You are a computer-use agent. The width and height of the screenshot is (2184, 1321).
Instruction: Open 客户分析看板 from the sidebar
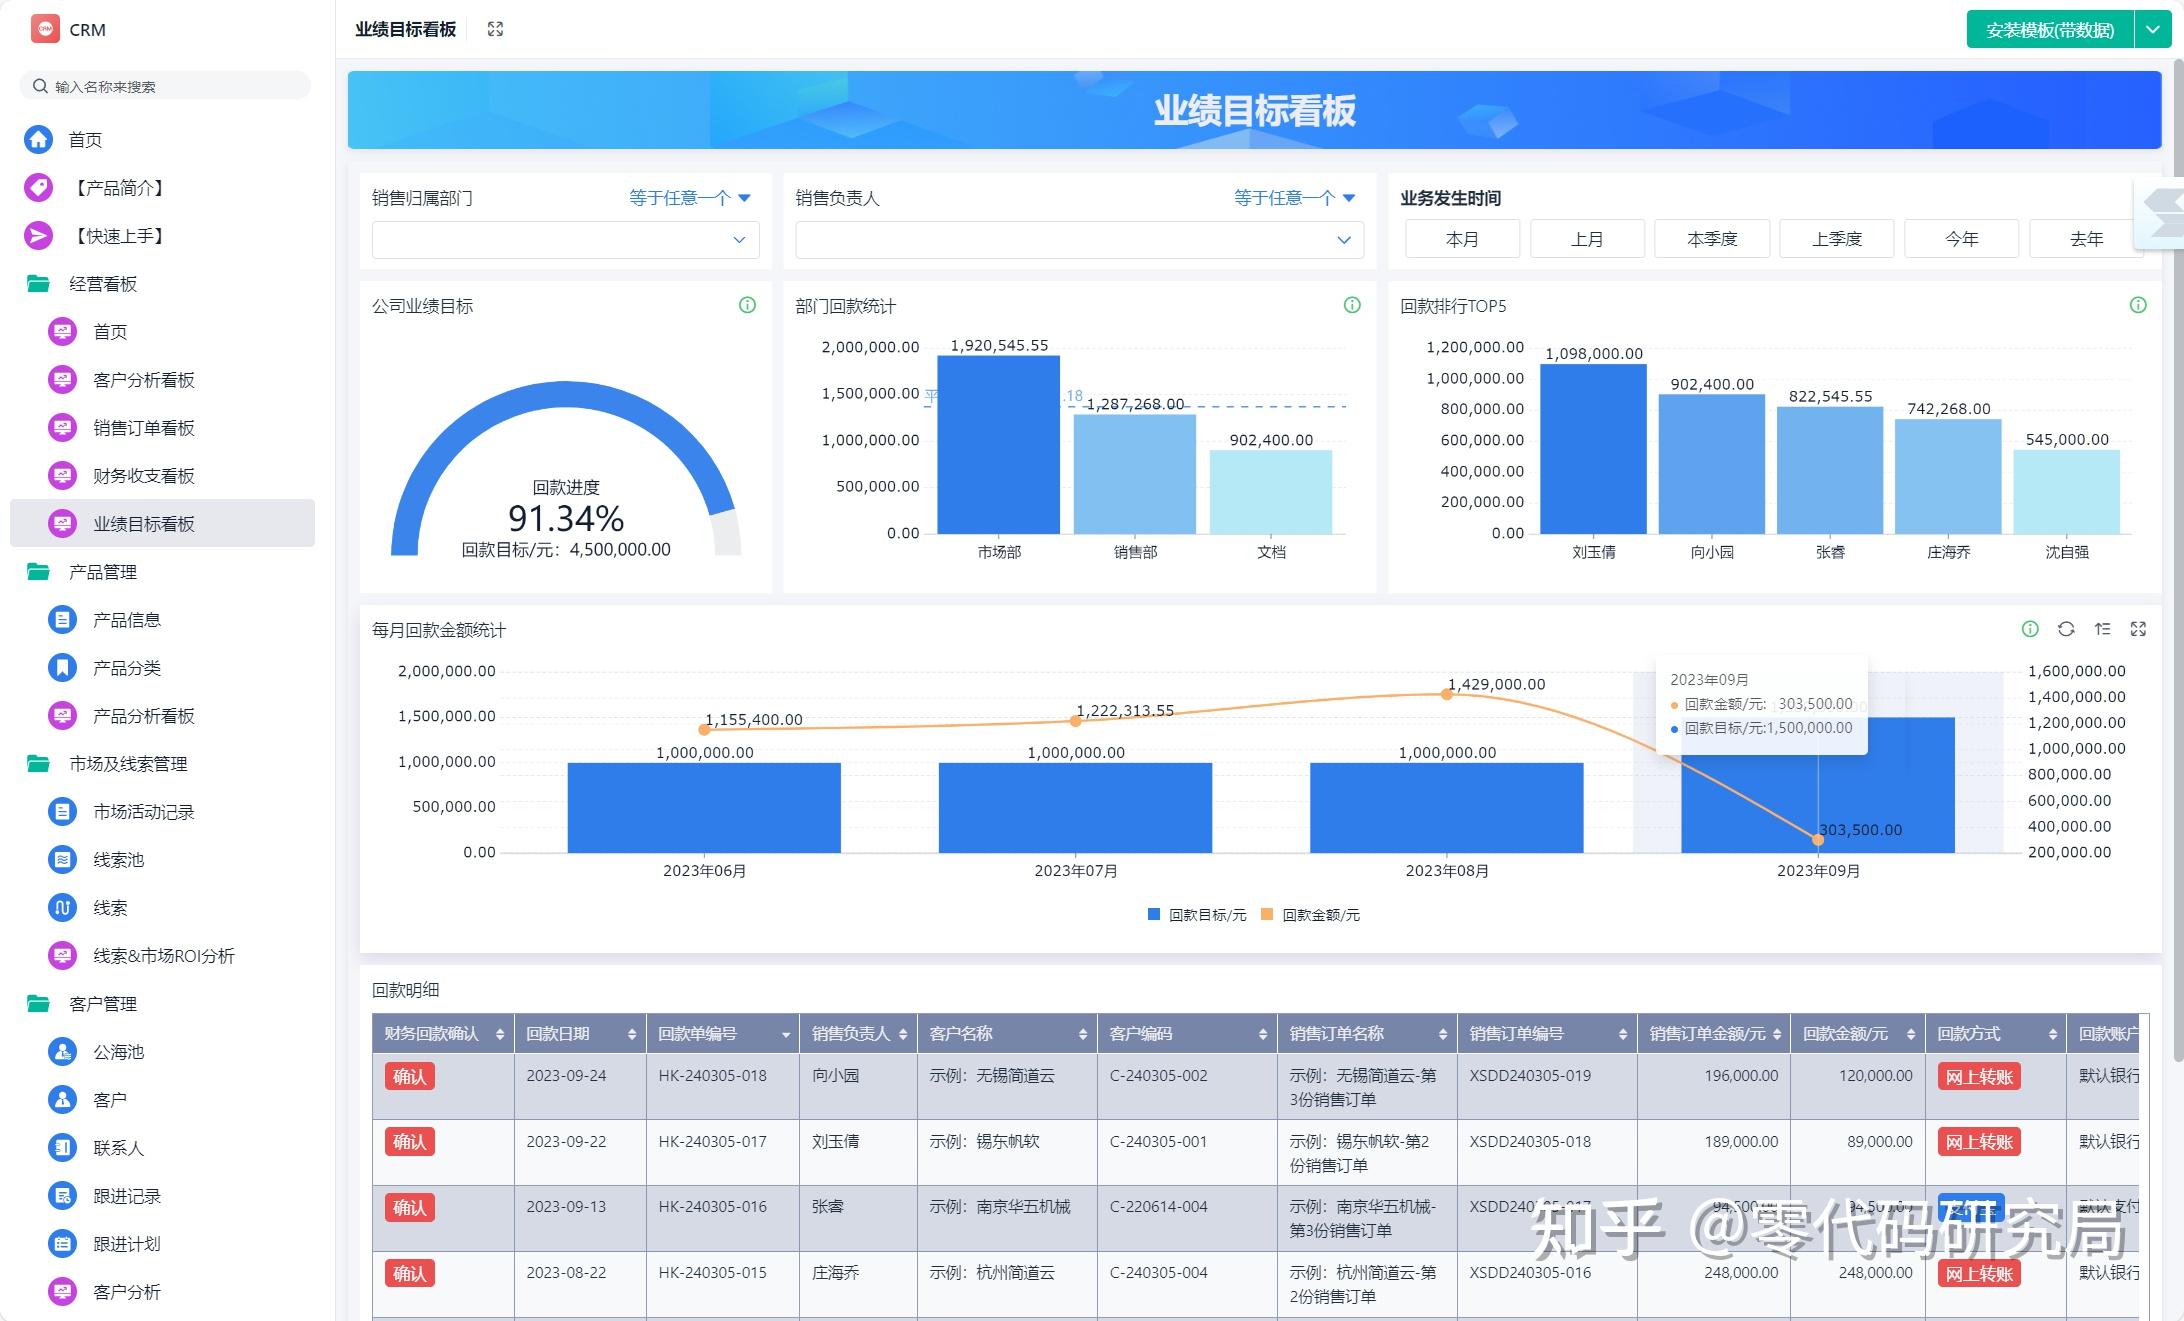point(146,380)
